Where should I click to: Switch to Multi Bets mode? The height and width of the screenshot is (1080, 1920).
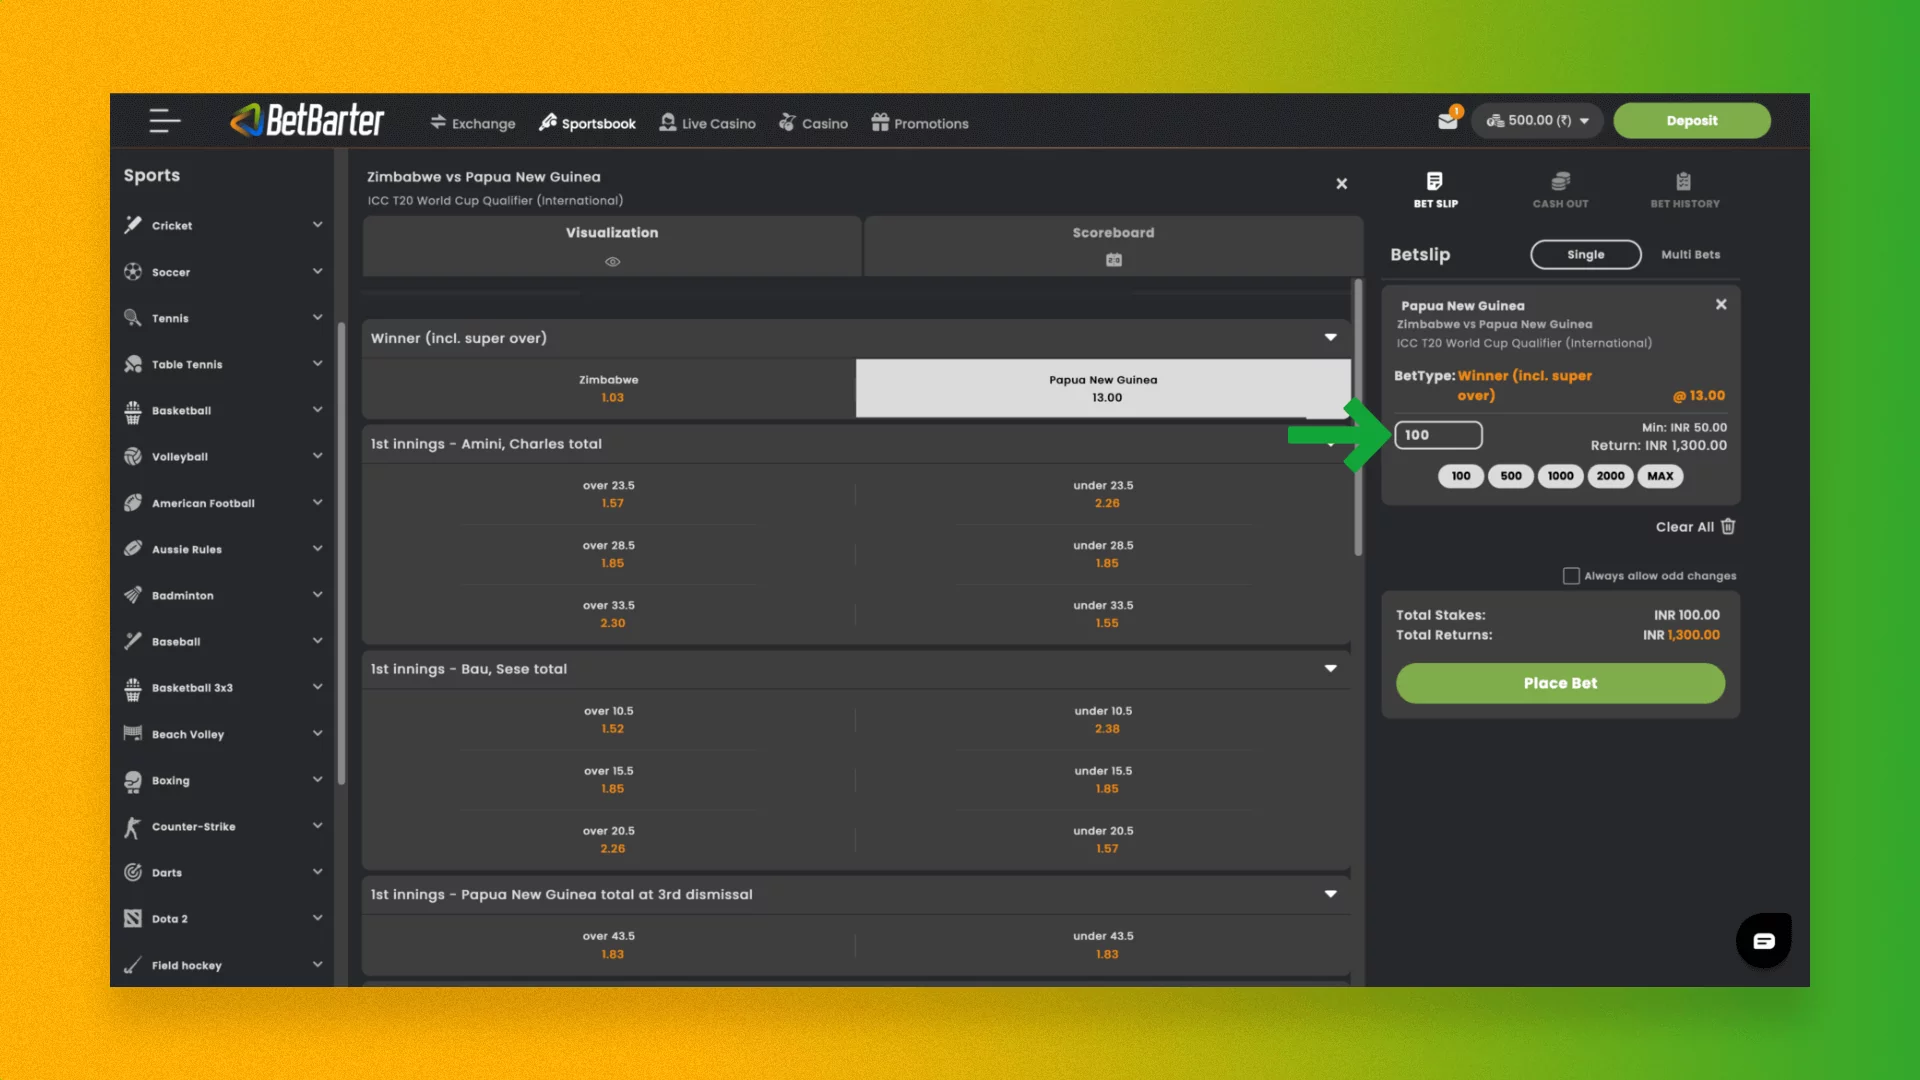[x=1690, y=254]
